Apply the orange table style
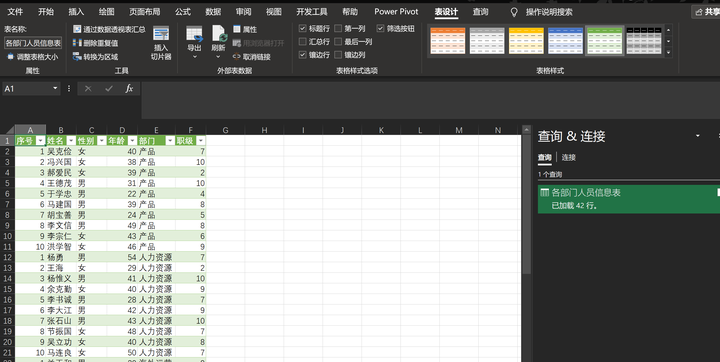 (448, 41)
